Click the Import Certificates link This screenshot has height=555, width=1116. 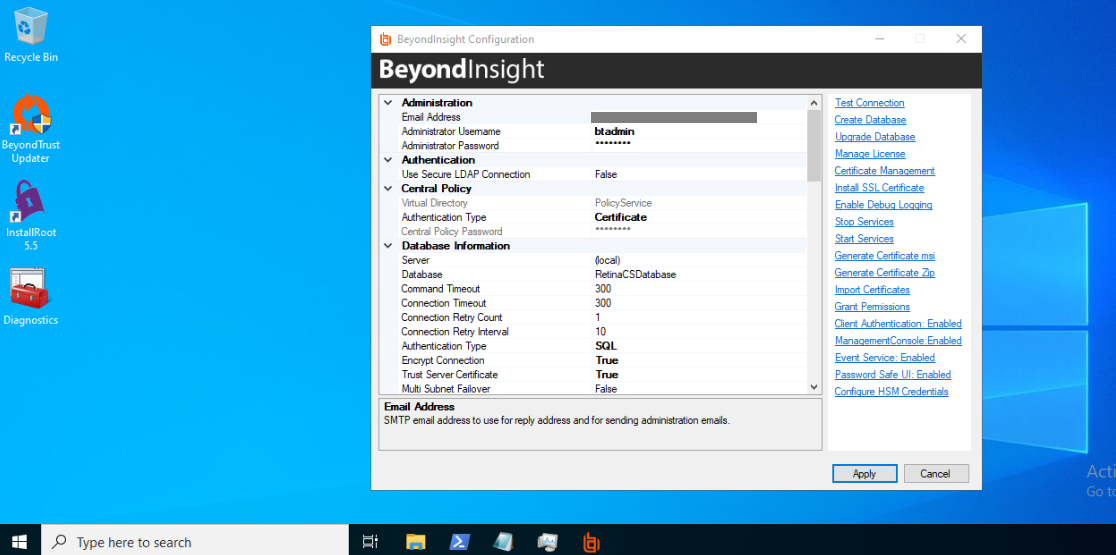tap(872, 290)
